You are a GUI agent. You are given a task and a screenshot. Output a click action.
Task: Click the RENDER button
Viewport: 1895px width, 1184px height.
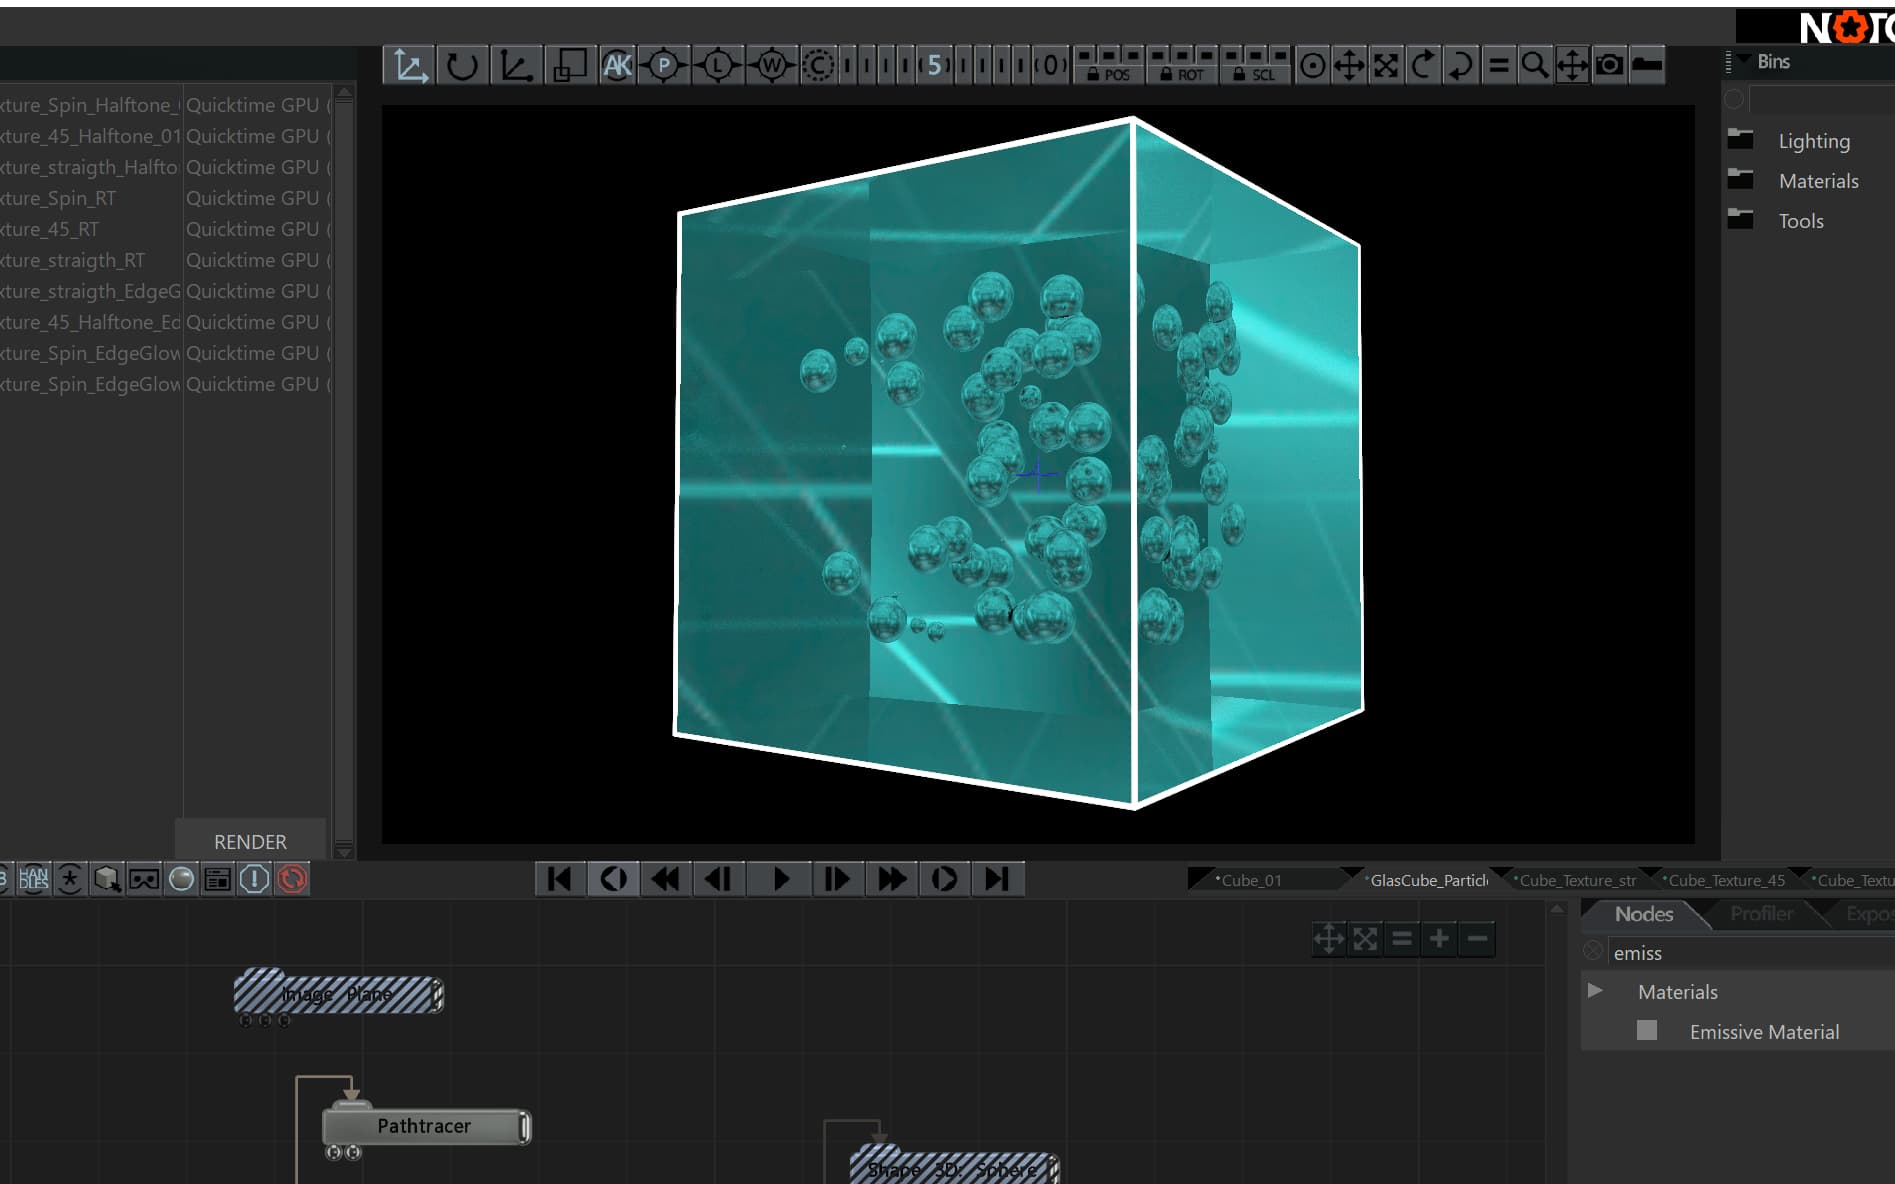coord(250,841)
